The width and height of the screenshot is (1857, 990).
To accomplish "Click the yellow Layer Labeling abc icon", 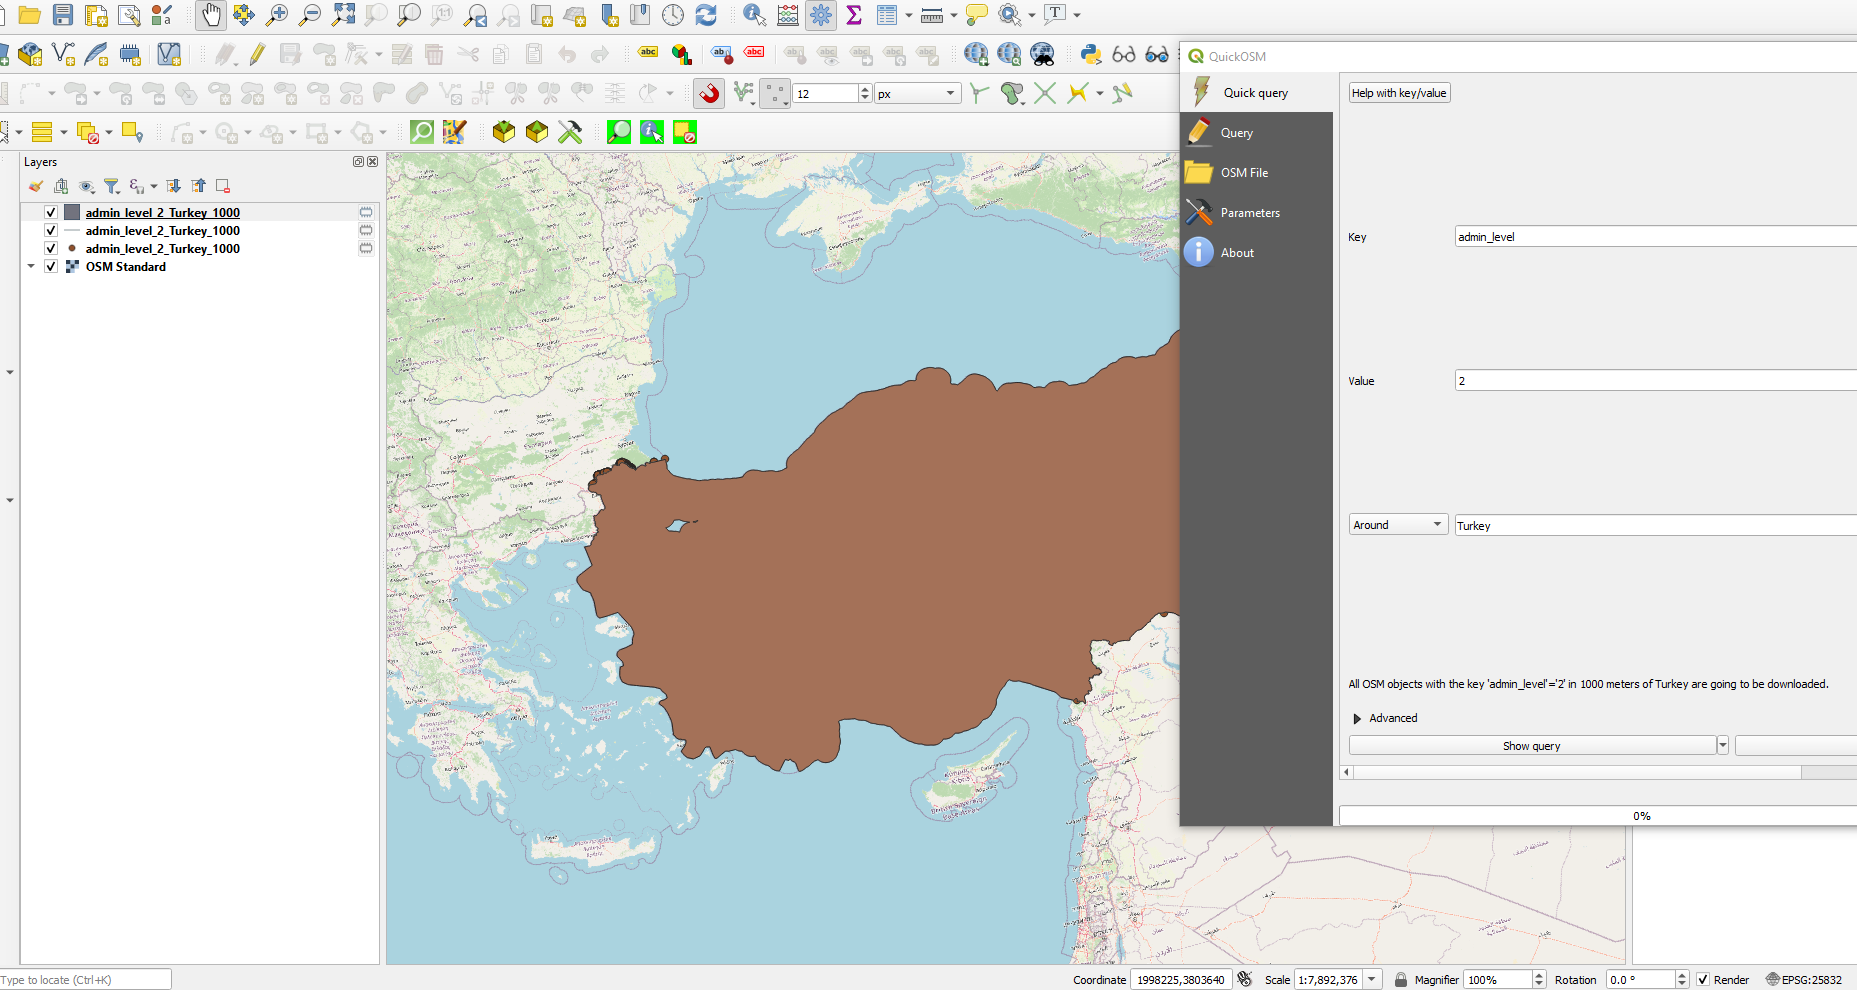I will (x=648, y=53).
